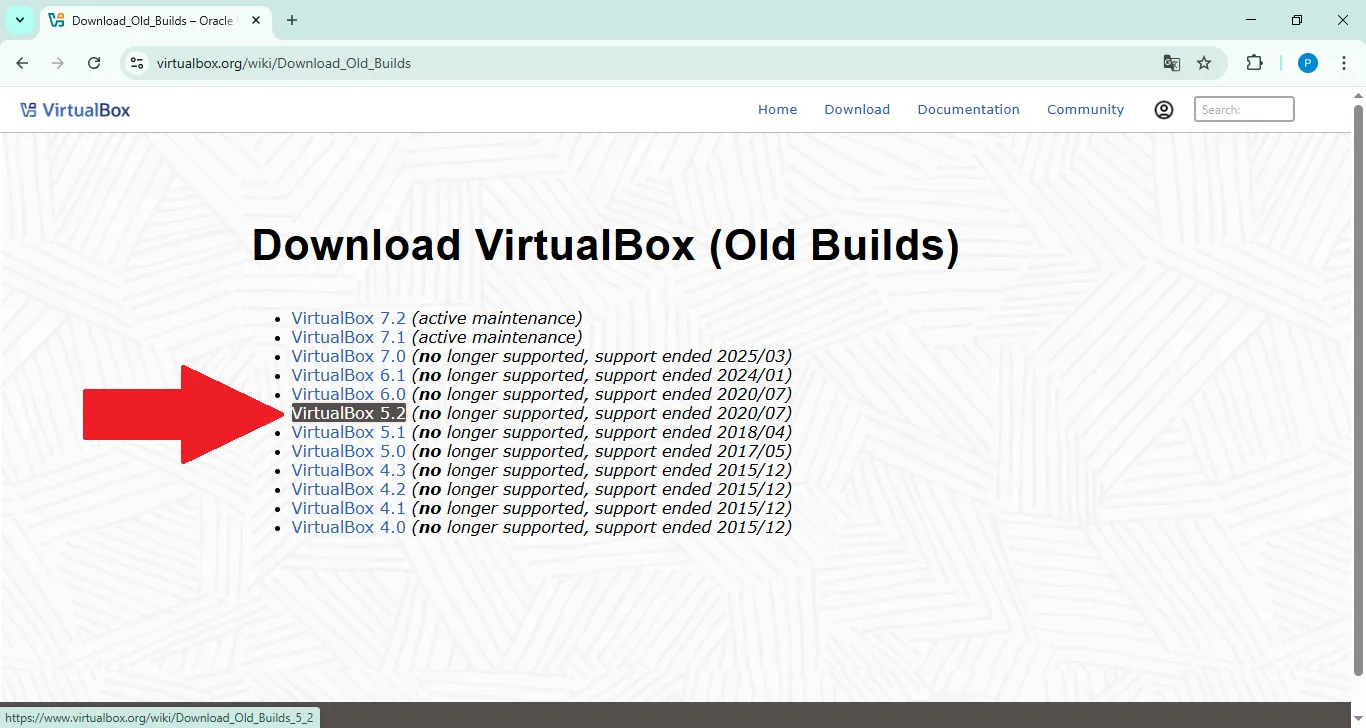Open the Chrome profile avatar
1366x728 pixels.
pyautogui.click(x=1307, y=62)
